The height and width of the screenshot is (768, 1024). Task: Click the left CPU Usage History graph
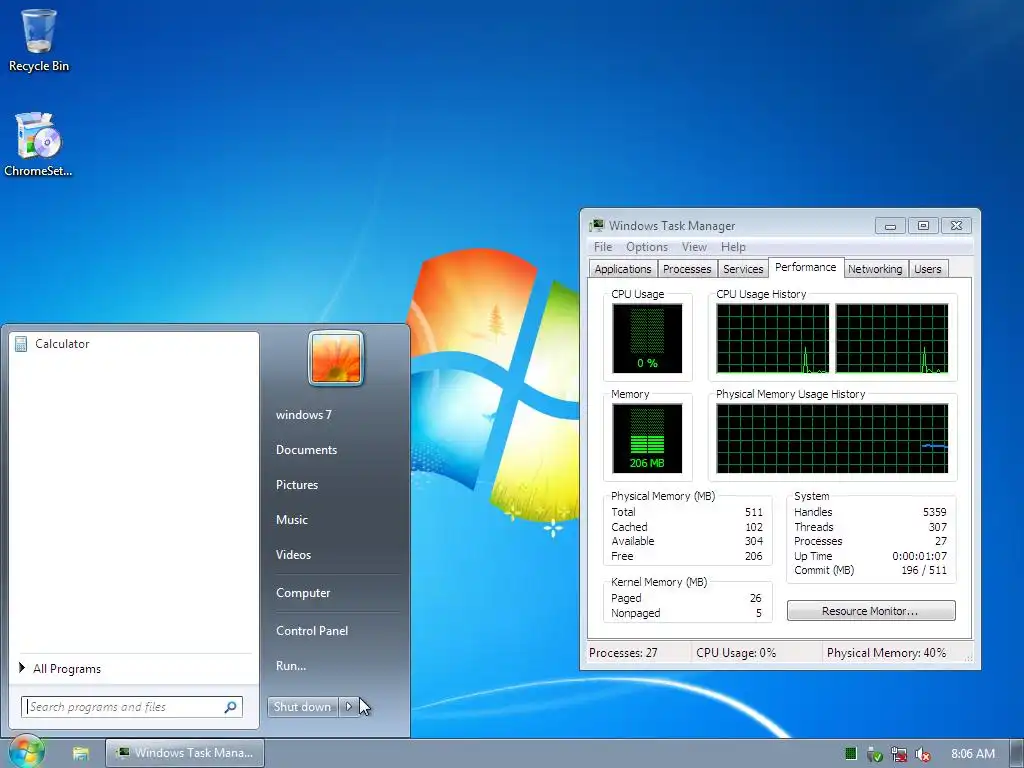click(773, 338)
